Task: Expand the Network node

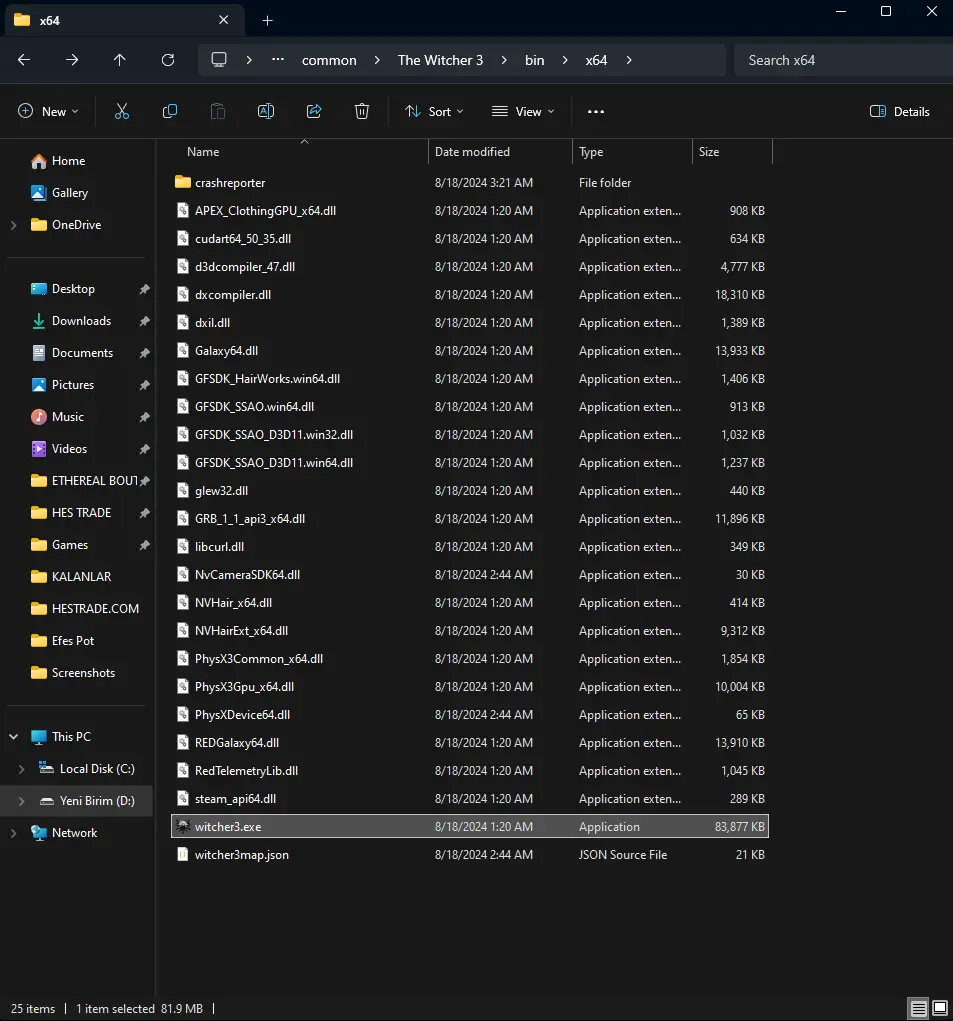Action: 14,833
